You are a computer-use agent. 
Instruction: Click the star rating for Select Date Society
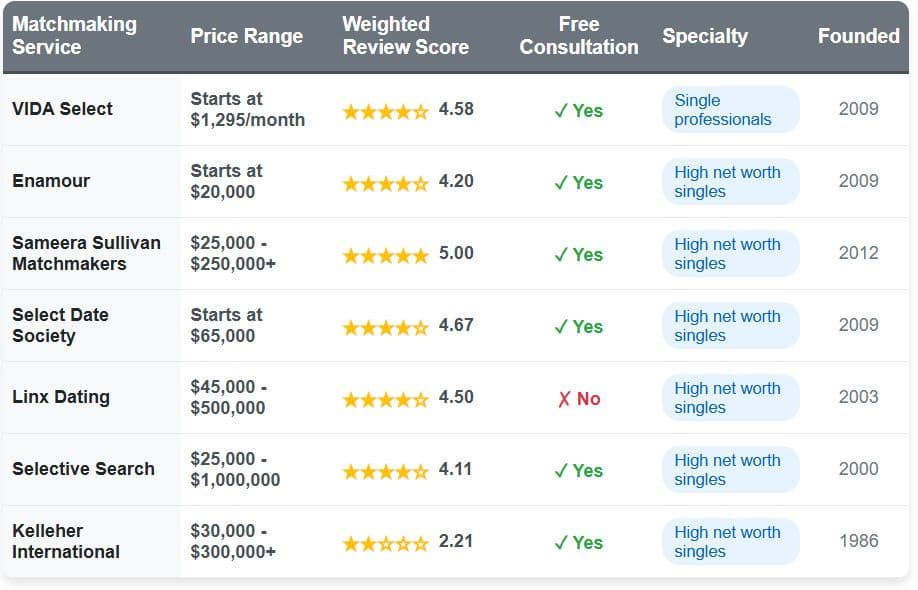385,327
